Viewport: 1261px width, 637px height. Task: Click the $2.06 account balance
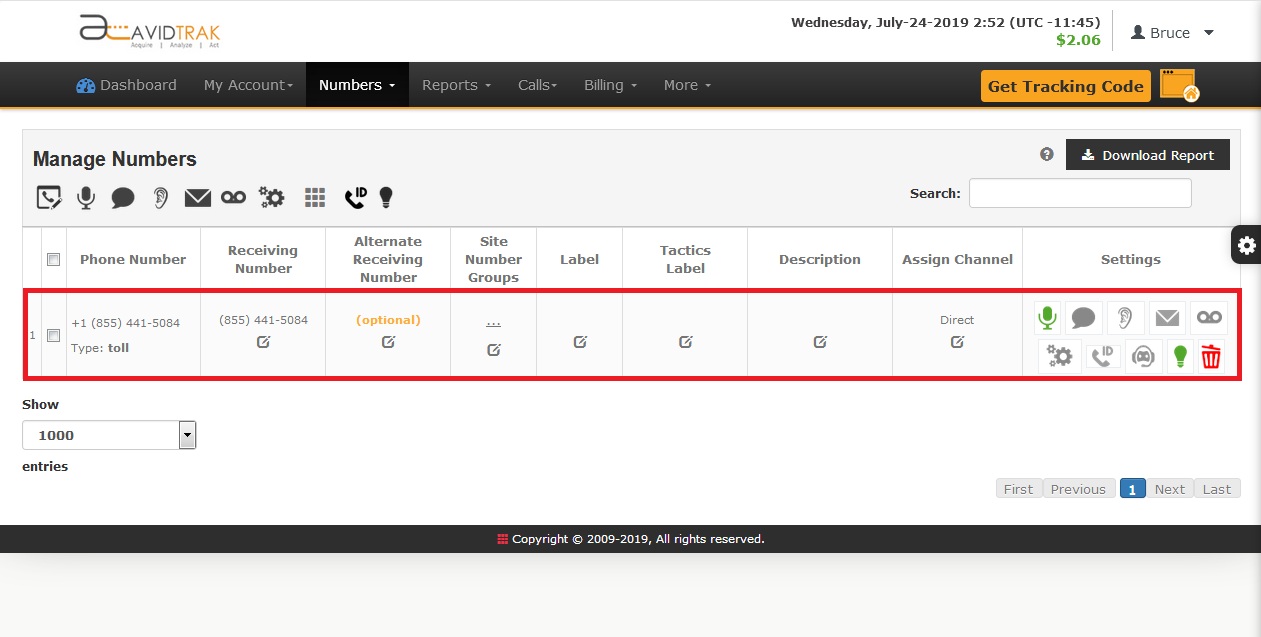point(1078,40)
